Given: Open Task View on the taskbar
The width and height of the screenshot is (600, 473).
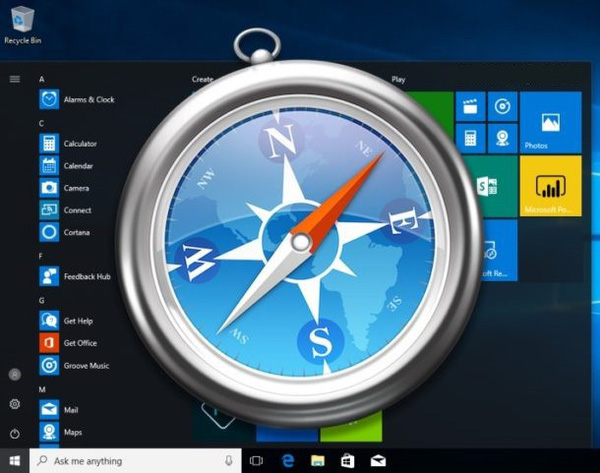Looking at the screenshot, I should (256, 461).
